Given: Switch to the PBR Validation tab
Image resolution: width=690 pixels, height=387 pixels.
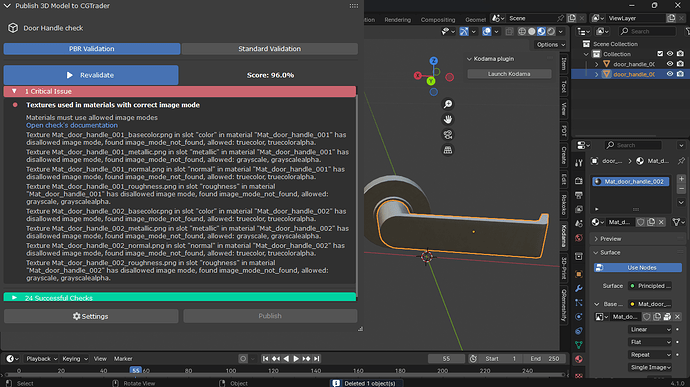Looking at the screenshot, I should 92,49.
